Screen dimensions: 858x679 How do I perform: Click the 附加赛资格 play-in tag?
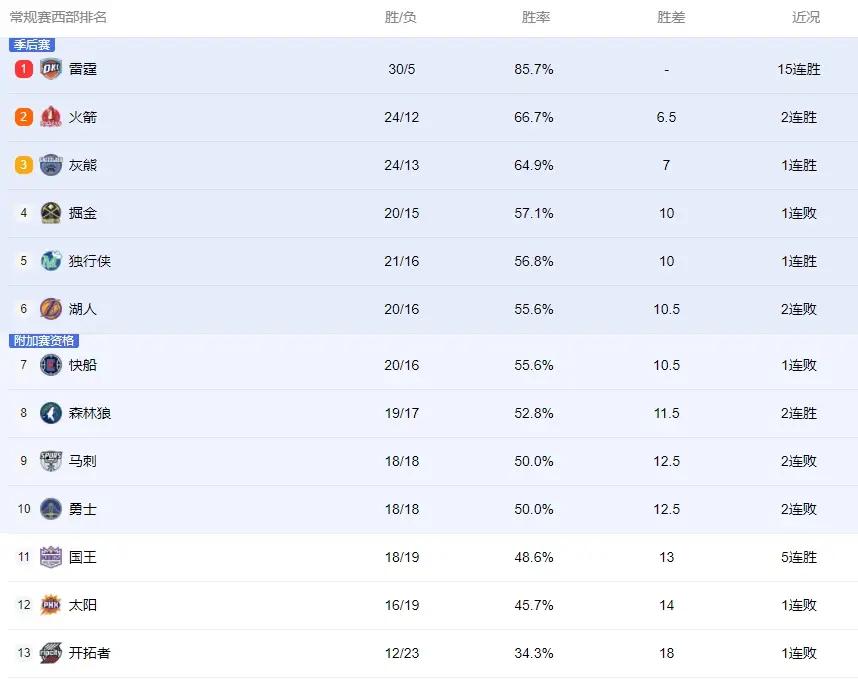coord(44,340)
